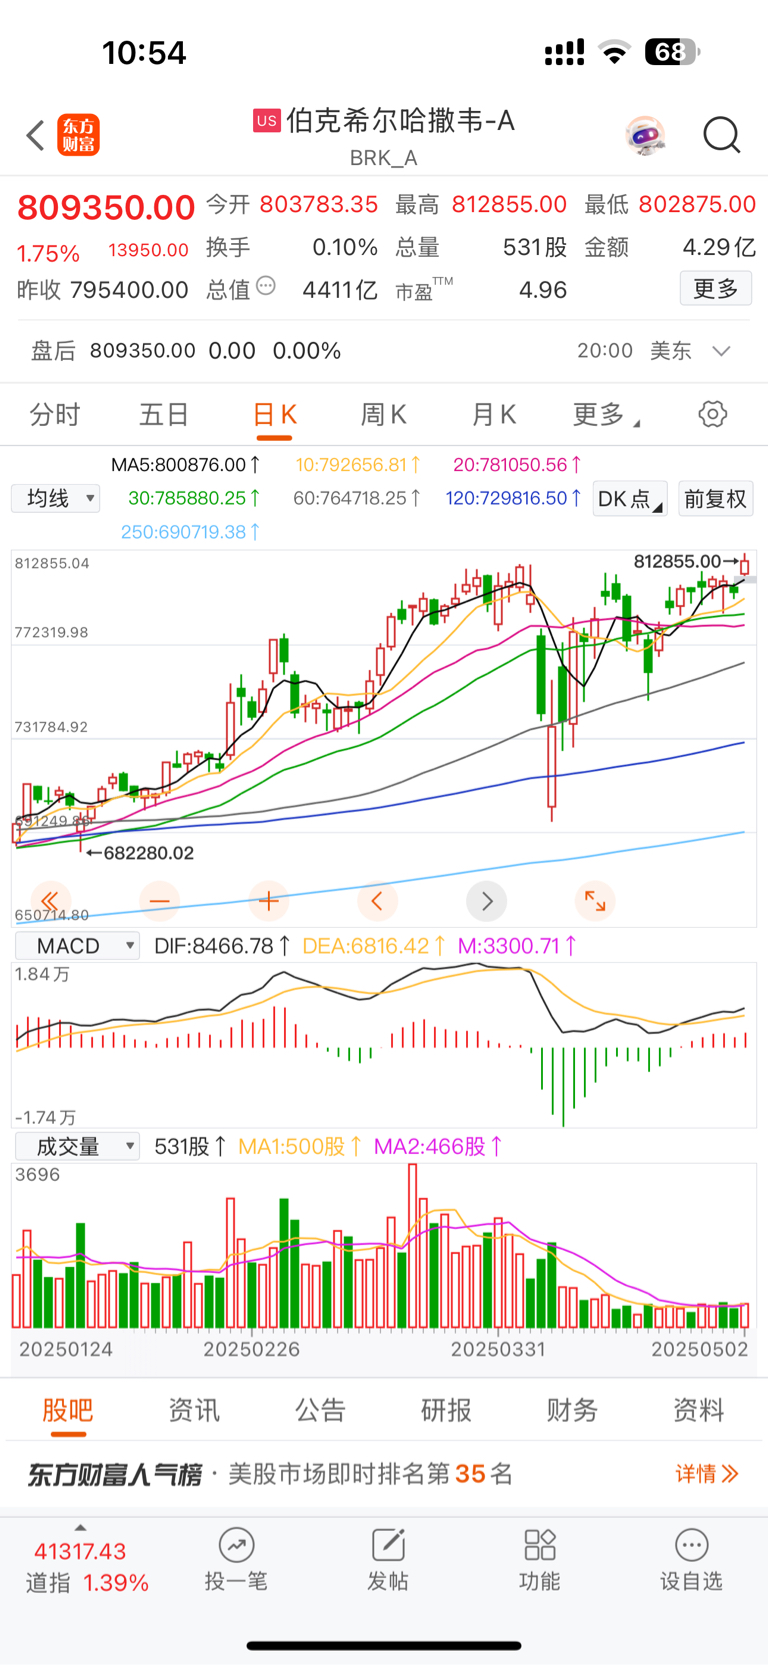Image resolution: width=768 pixels, height=1665 pixels.
Task: Open the 均线 indicator dropdown
Action: [56, 498]
